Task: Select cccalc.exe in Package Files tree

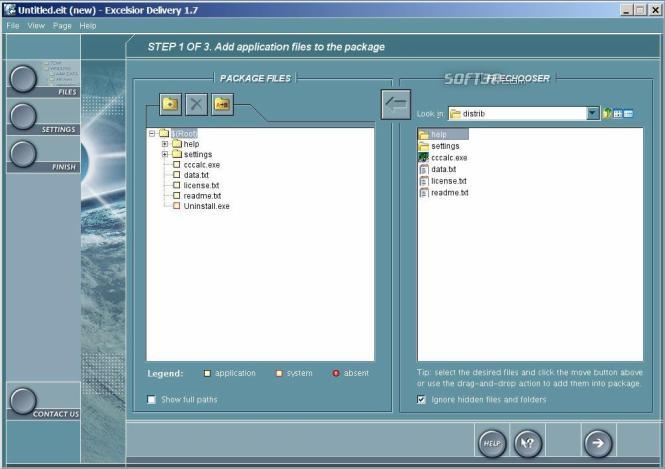Action: [201, 165]
